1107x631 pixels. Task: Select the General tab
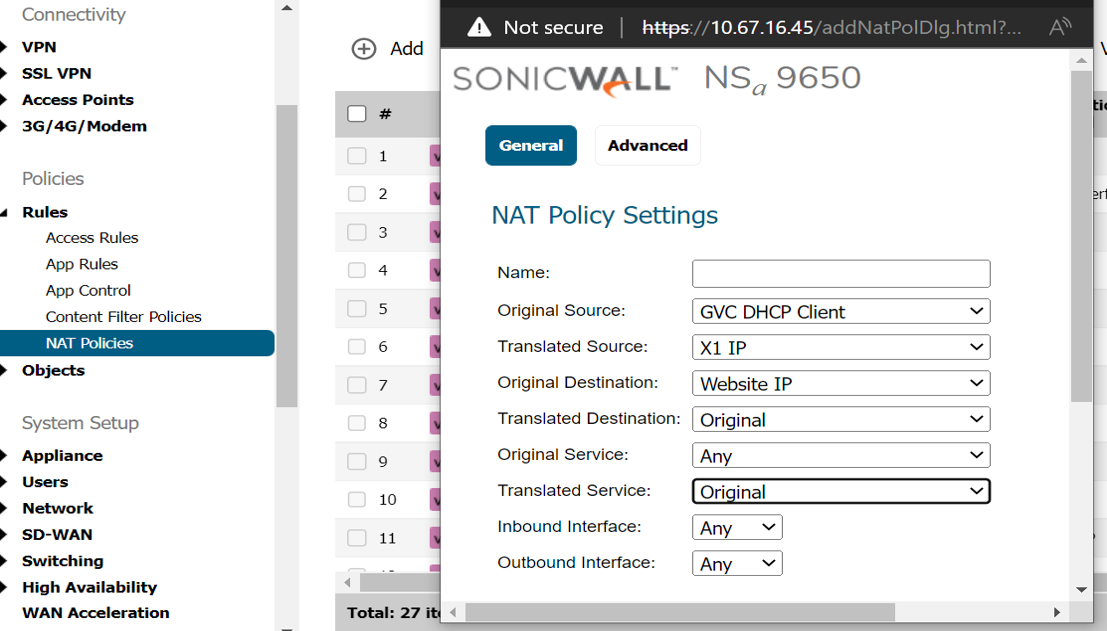coord(531,145)
